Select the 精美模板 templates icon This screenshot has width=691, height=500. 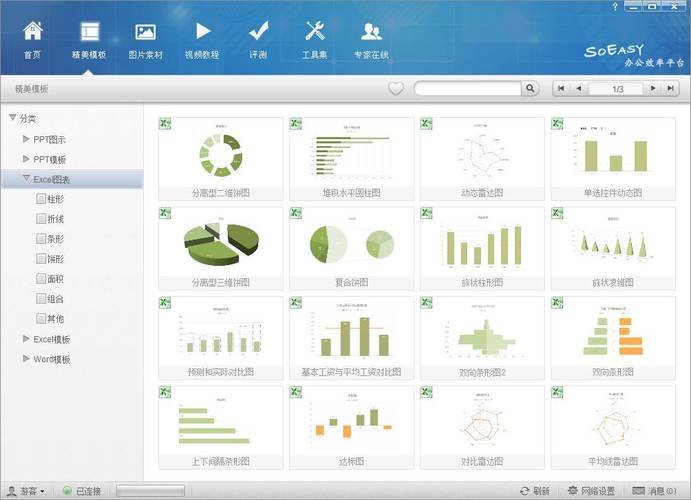pos(90,31)
